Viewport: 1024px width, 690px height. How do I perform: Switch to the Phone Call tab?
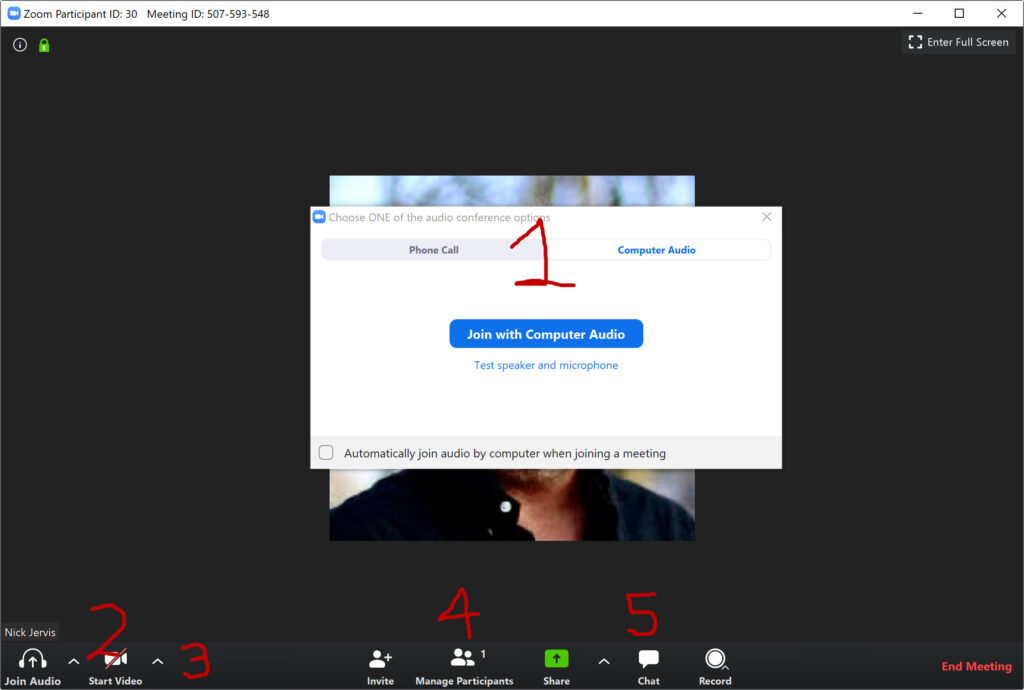coord(433,249)
